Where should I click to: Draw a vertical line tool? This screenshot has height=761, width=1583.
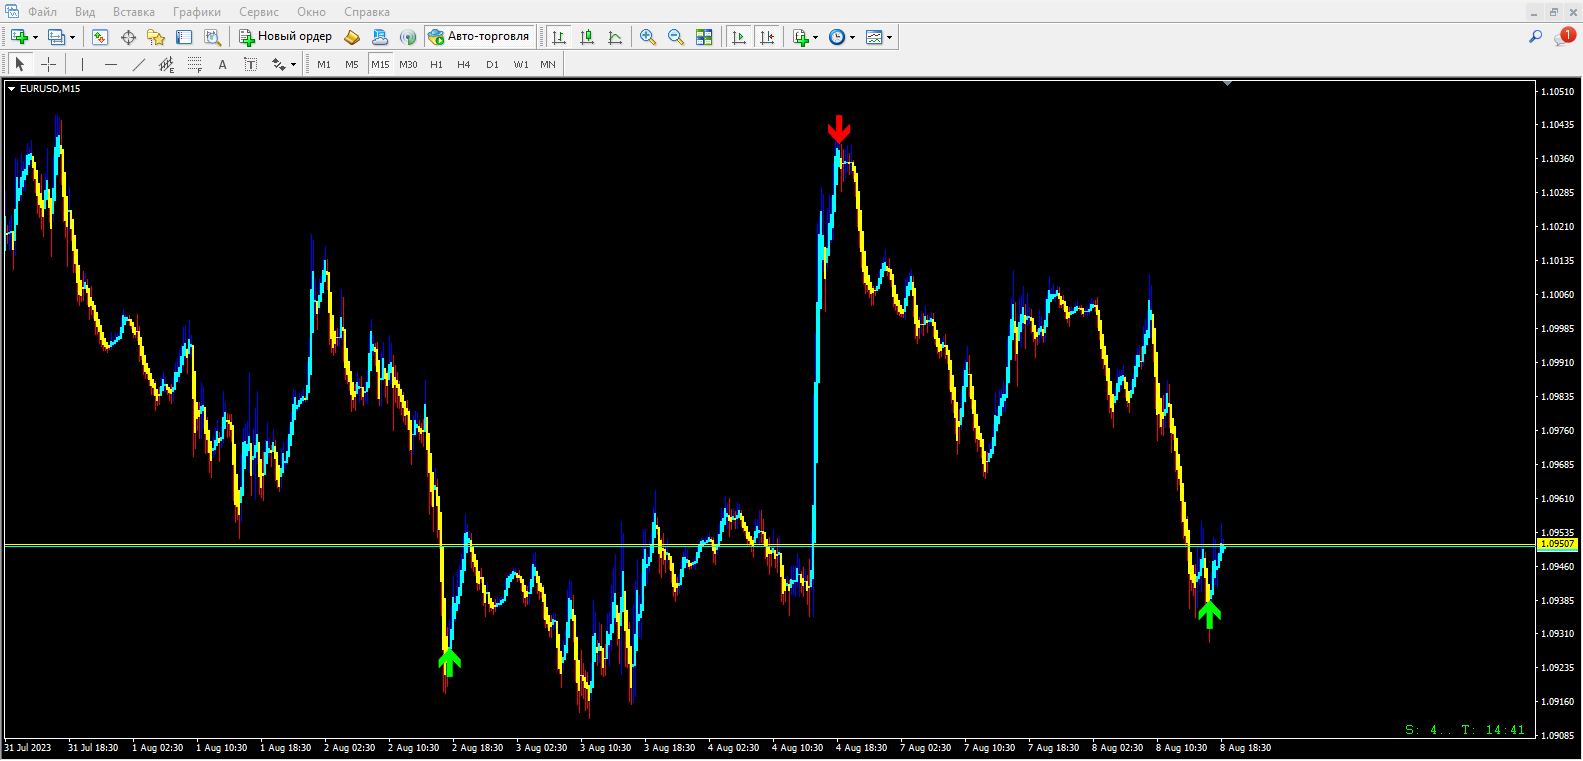[82, 64]
